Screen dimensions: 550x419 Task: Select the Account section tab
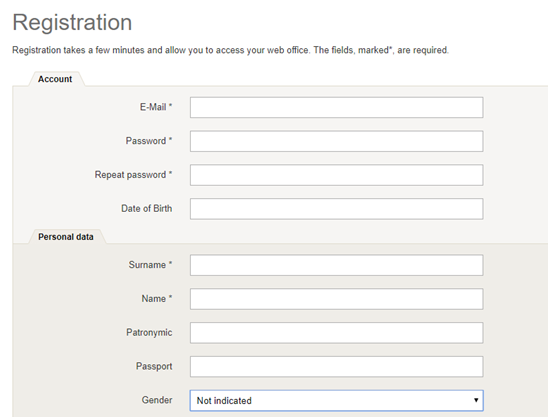(55, 79)
